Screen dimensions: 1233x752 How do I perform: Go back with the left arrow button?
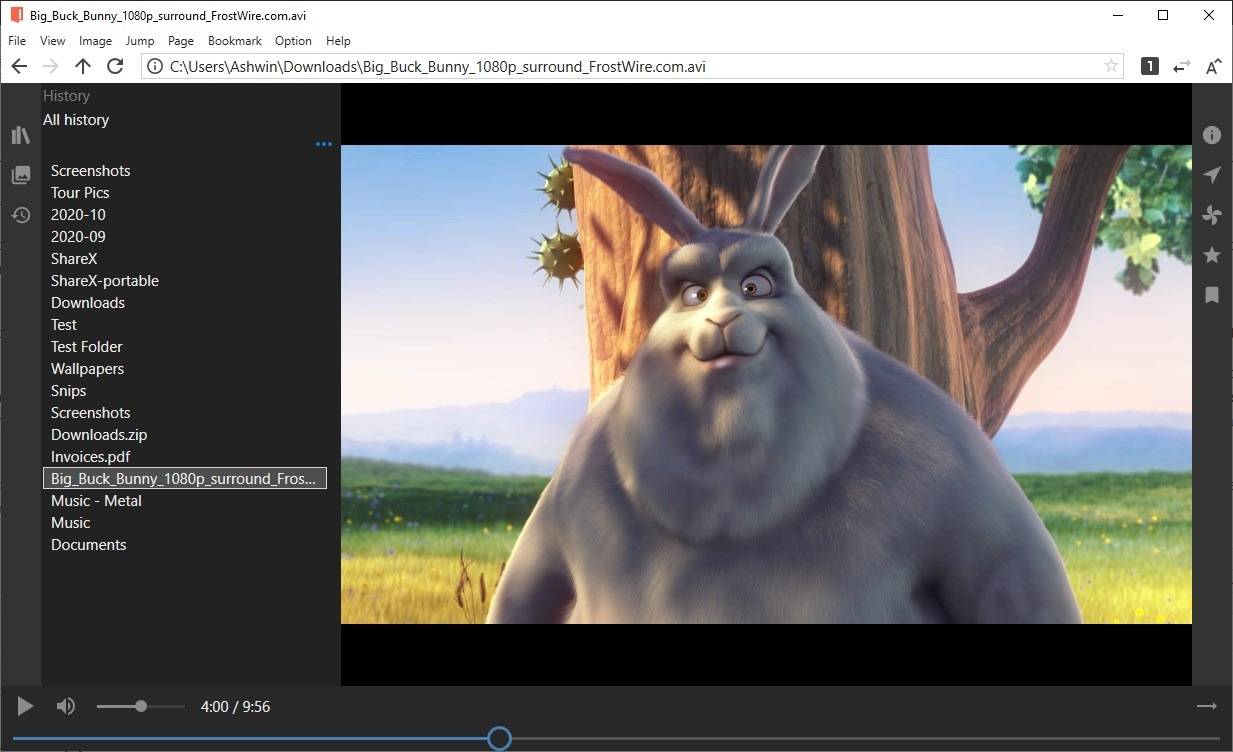(19, 66)
